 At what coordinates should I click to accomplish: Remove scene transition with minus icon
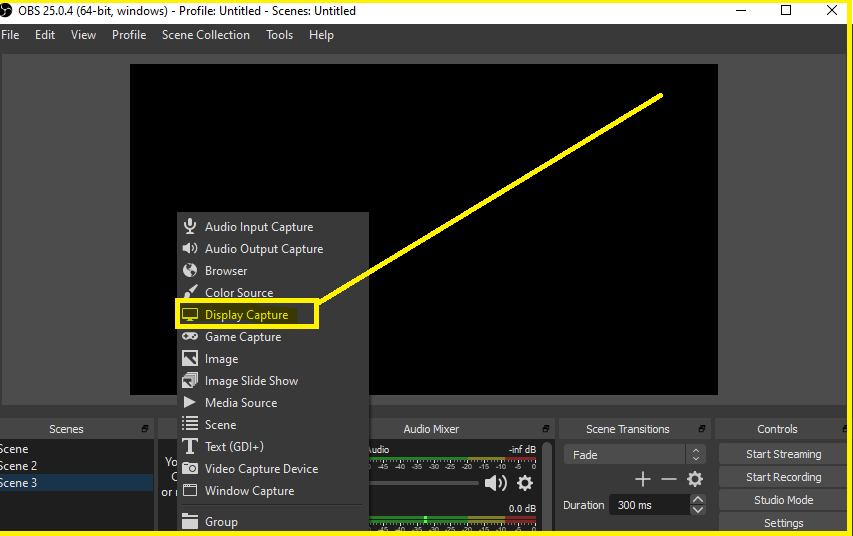click(x=669, y=479)
